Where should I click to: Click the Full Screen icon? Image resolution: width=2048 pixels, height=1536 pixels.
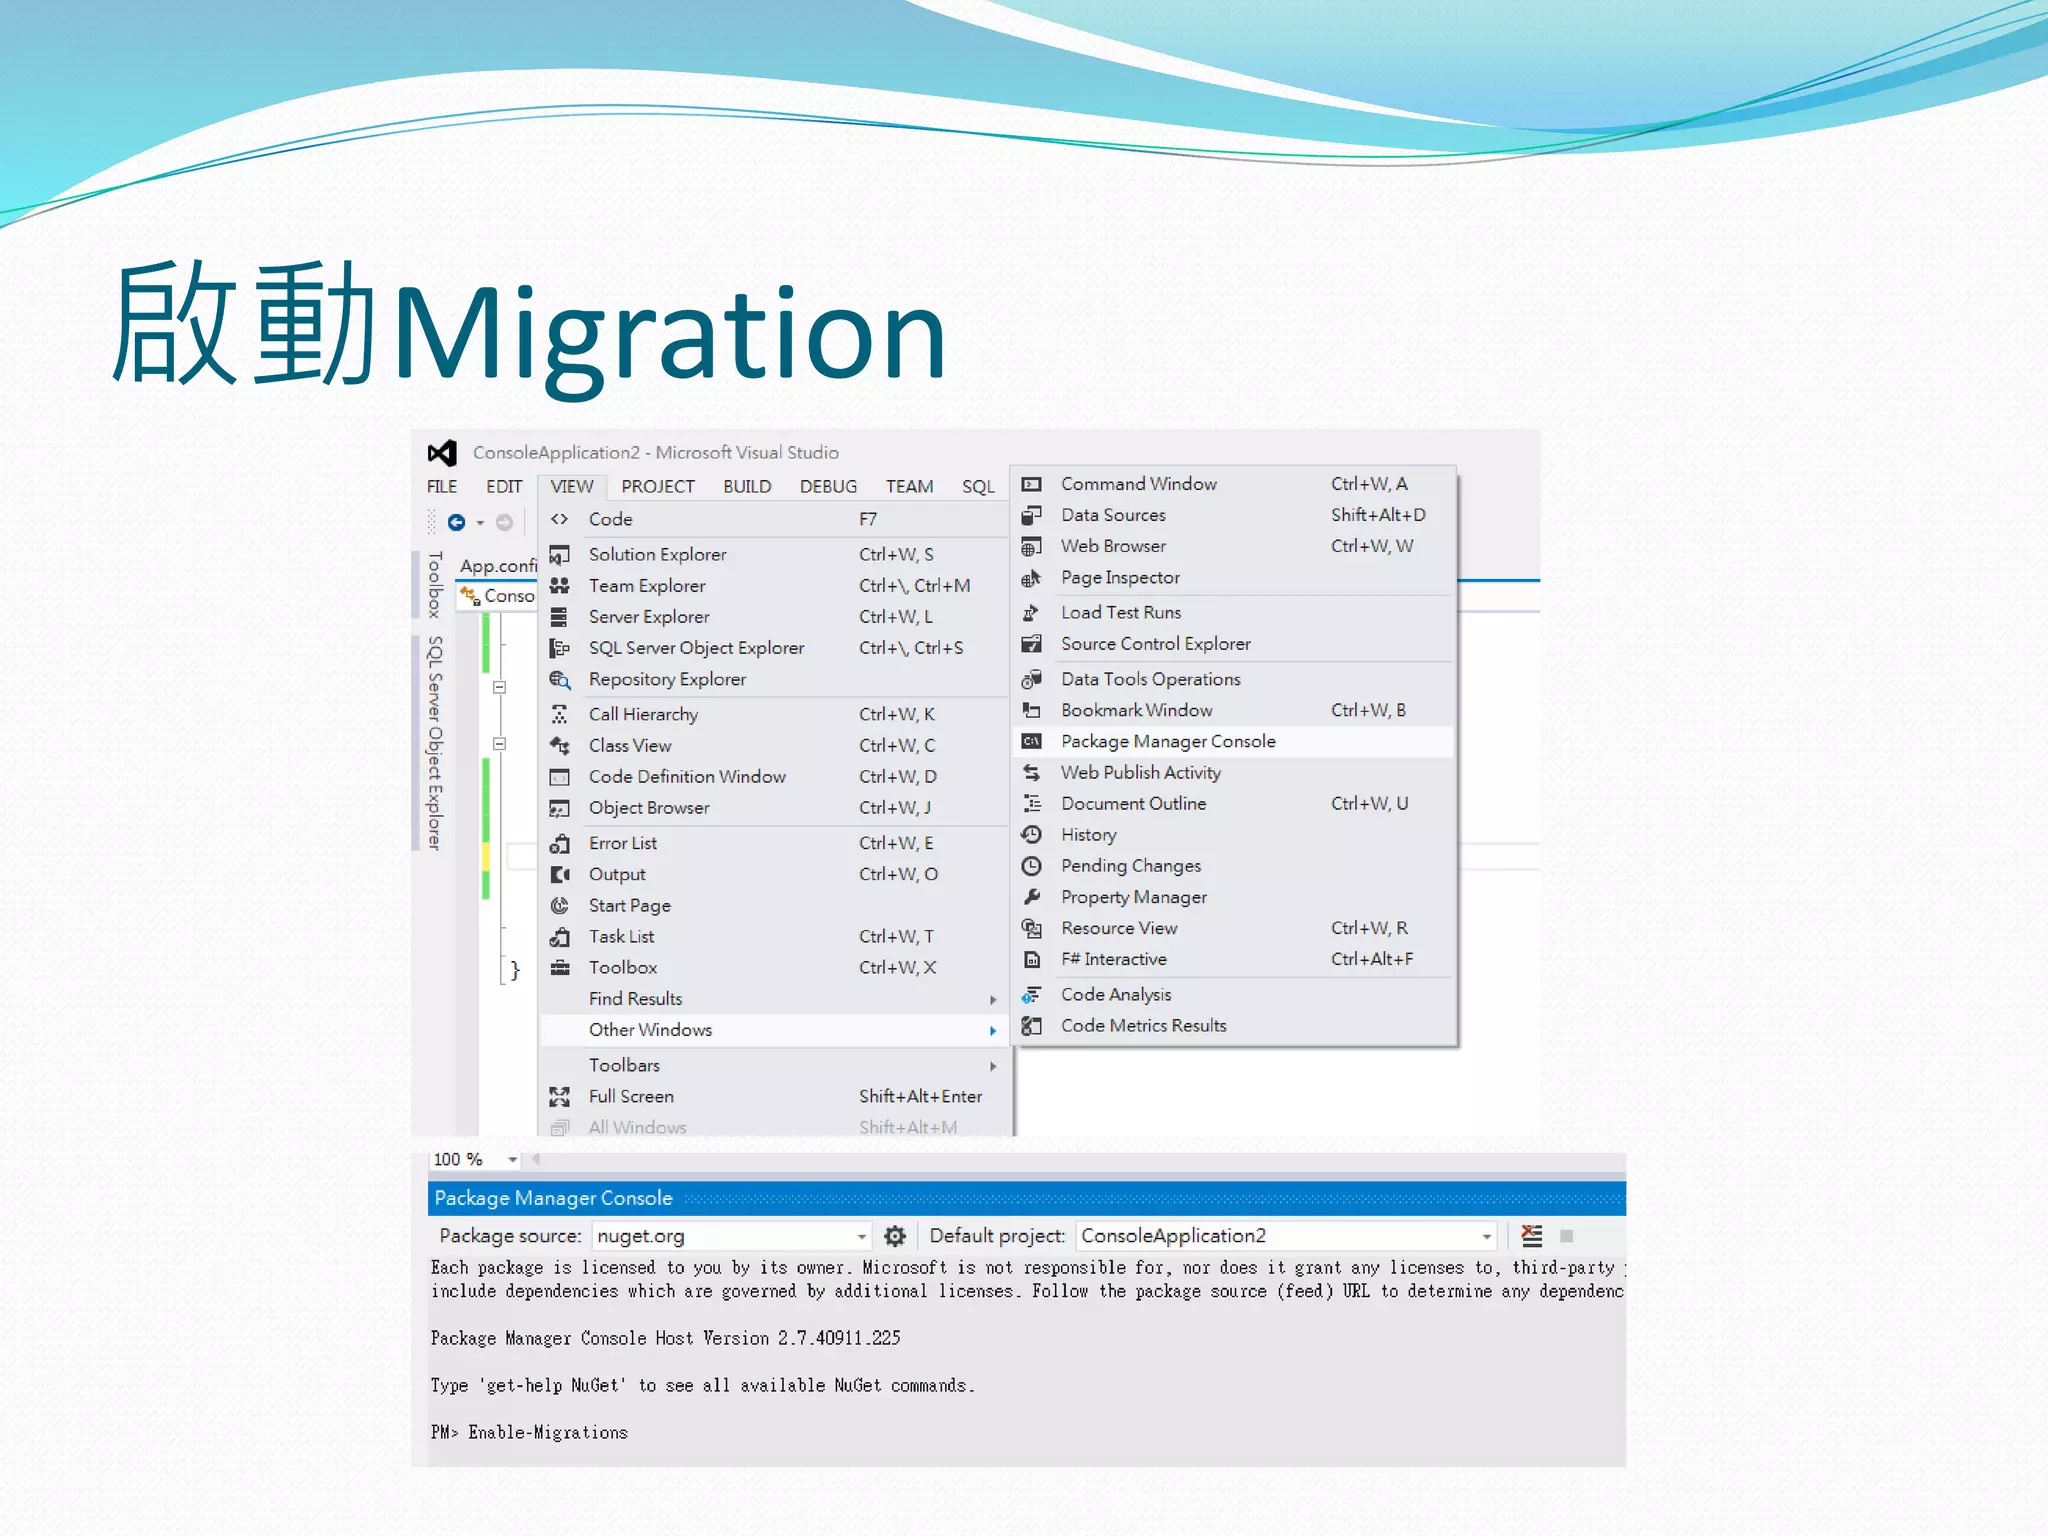tap(560, 1097)
